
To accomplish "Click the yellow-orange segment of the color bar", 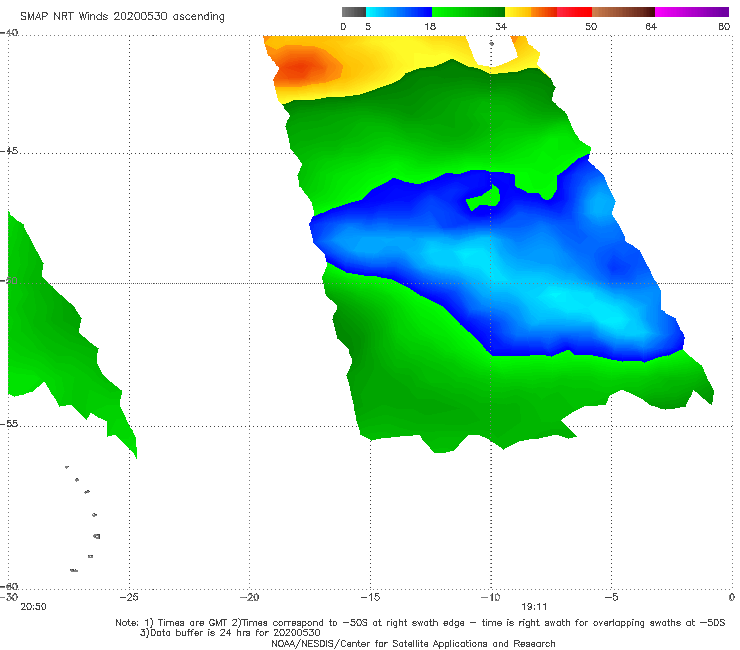I will pyautogui.click(x=530, y=12).
